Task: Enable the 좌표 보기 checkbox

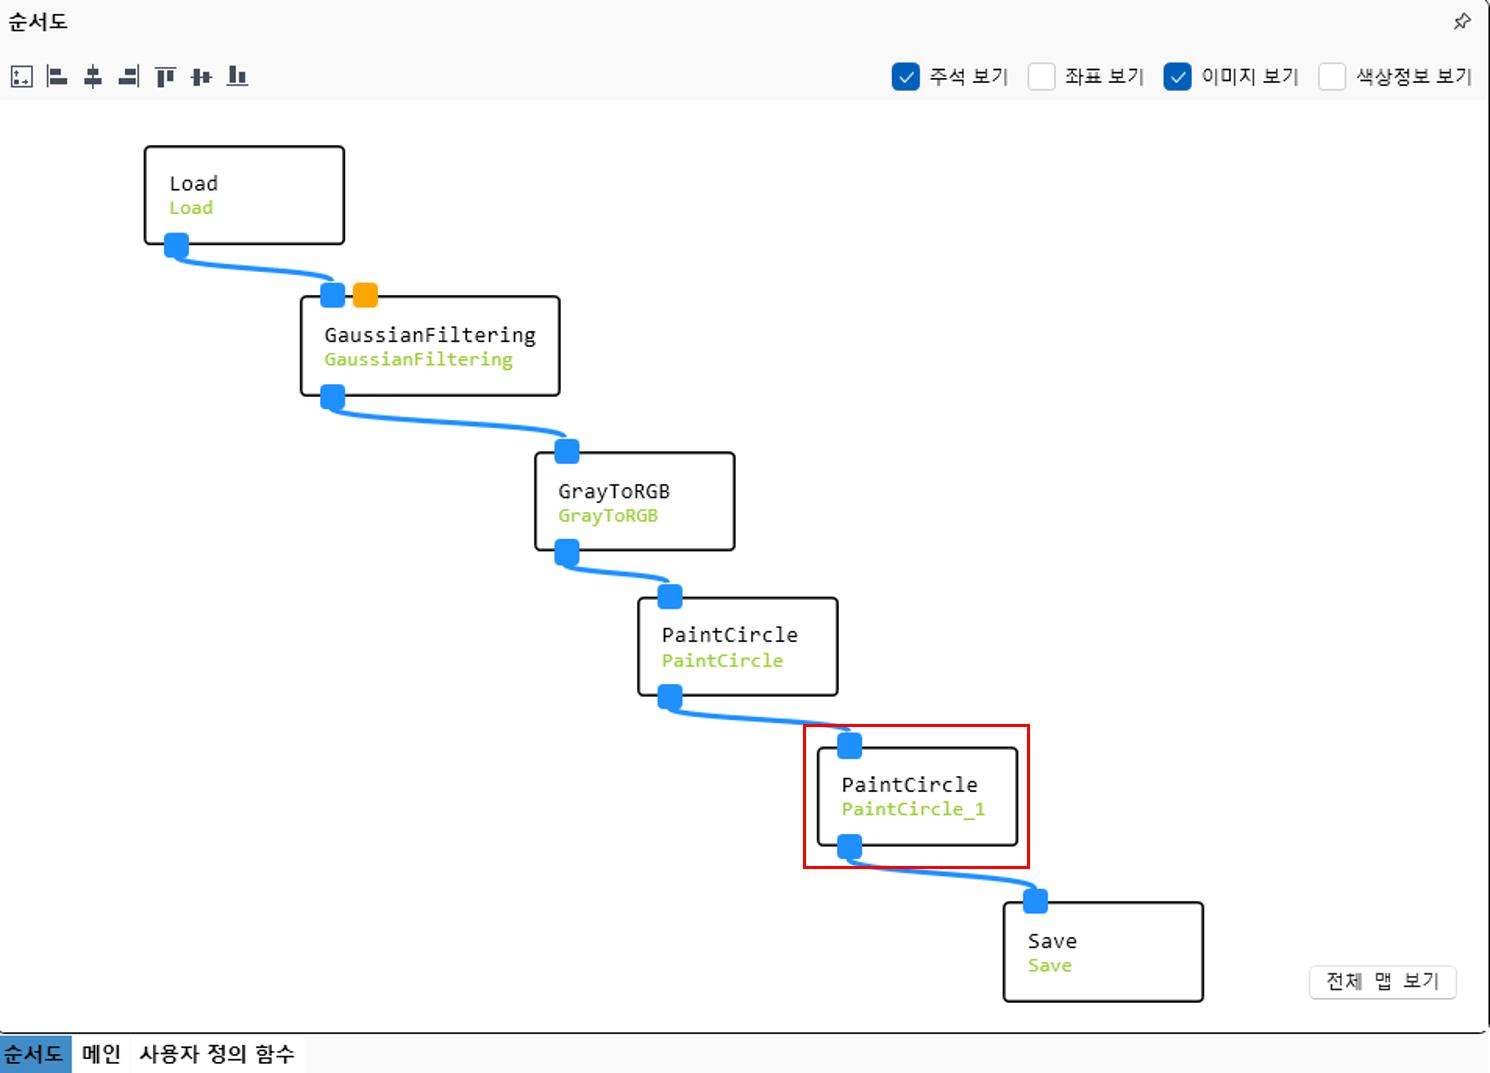Action: (1041, 77)
